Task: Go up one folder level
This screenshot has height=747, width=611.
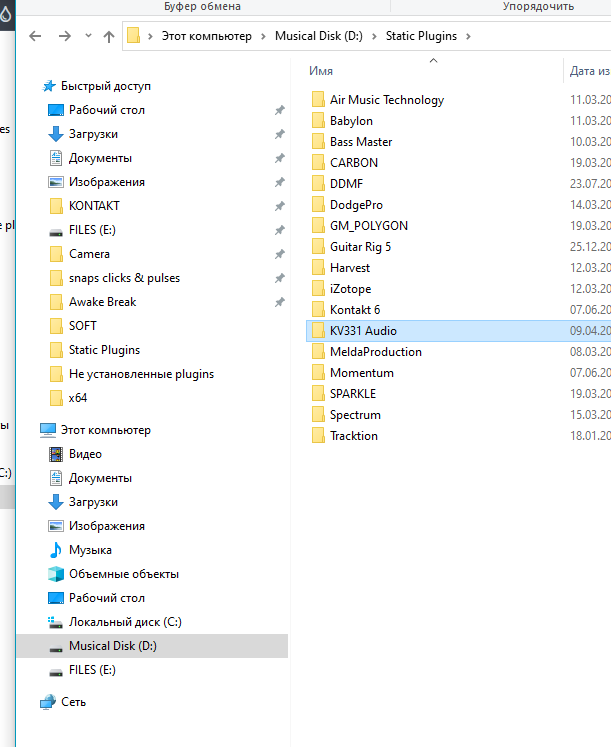Action: coord(109,36)
